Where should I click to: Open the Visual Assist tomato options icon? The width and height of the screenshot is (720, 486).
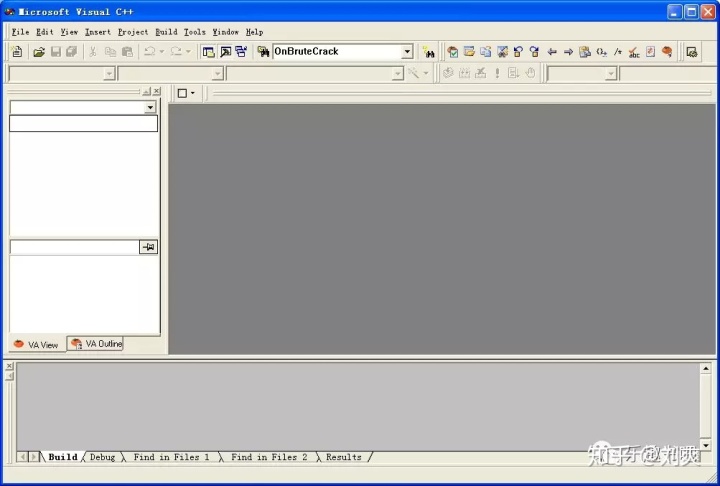point(667,52)
